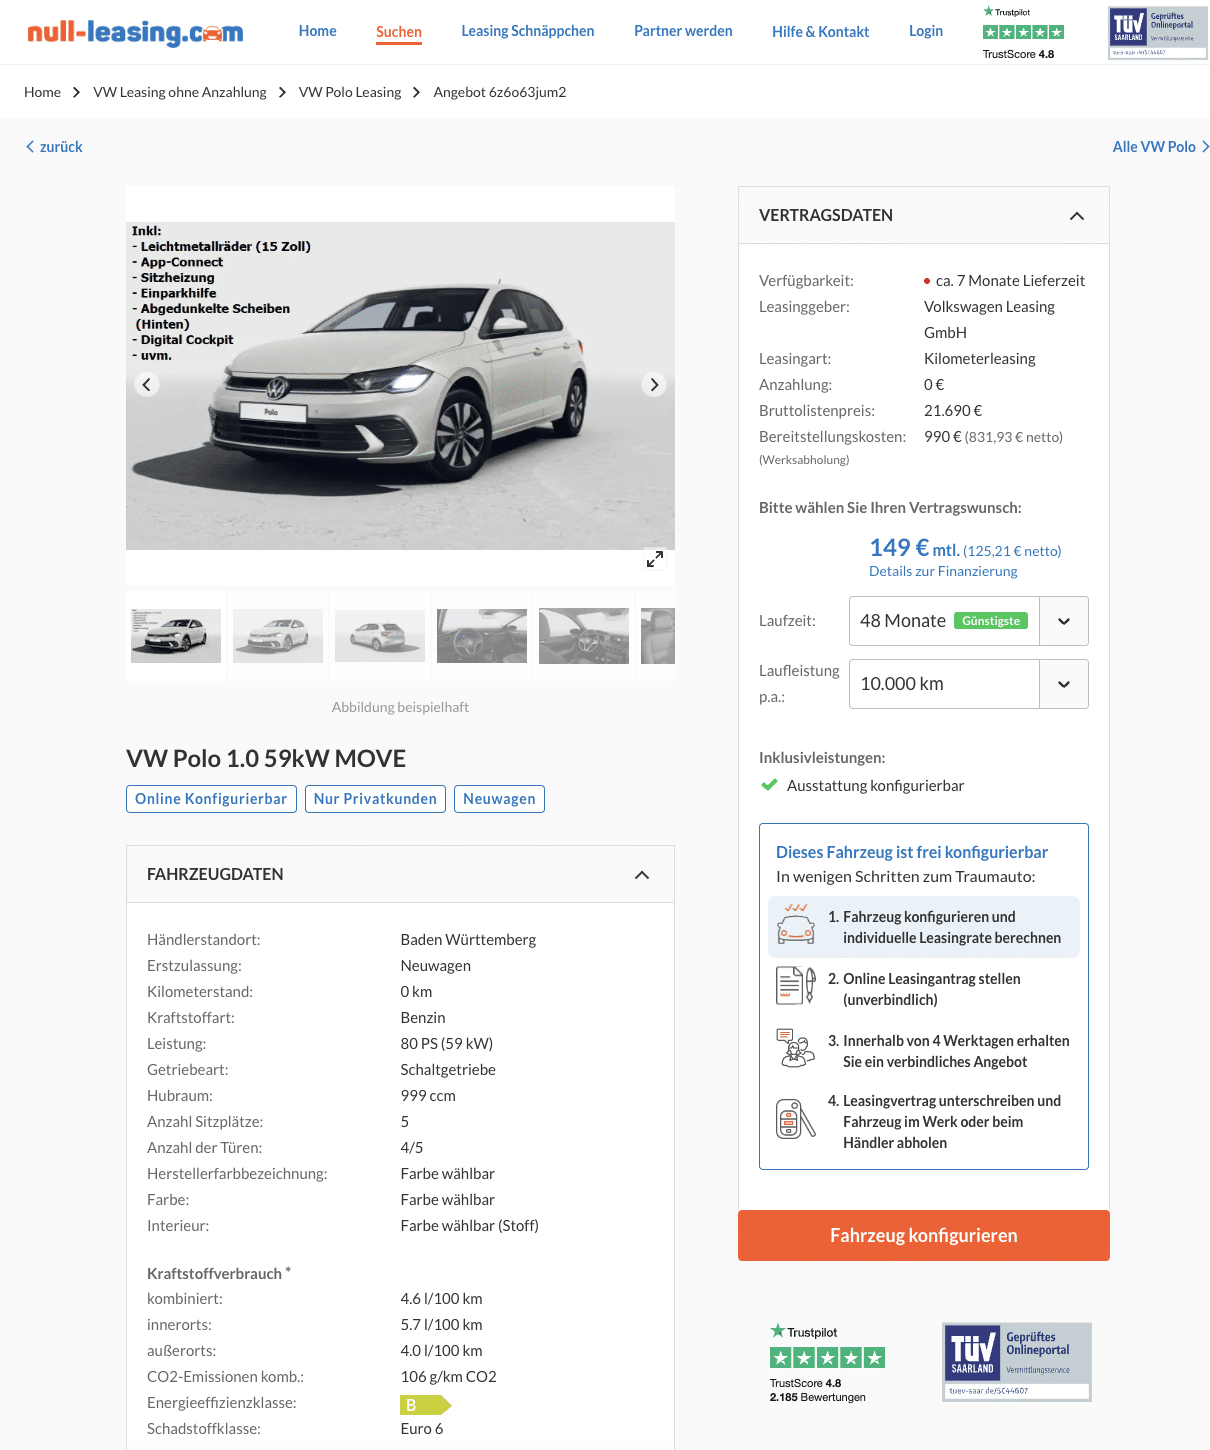Open the TÜV Saarland badge in header
Viewport: 1210px width, 1450px height.
pos(1157,33)
